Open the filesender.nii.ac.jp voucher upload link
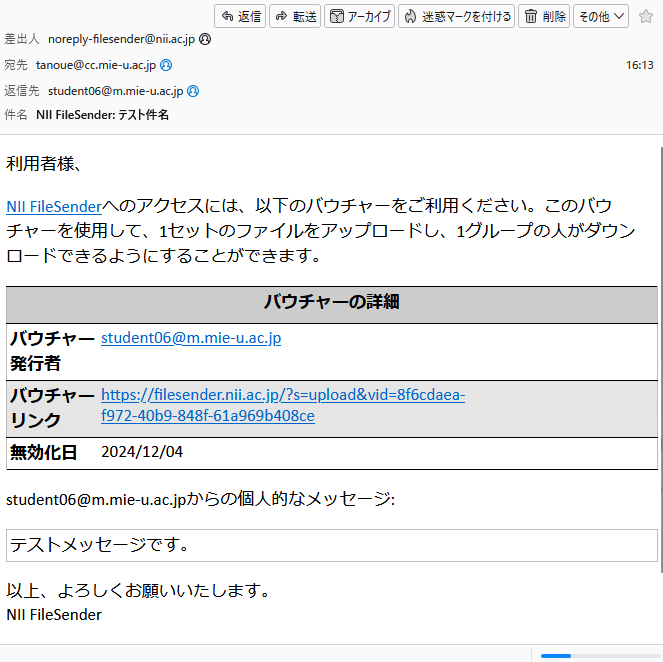 (283, 405)
